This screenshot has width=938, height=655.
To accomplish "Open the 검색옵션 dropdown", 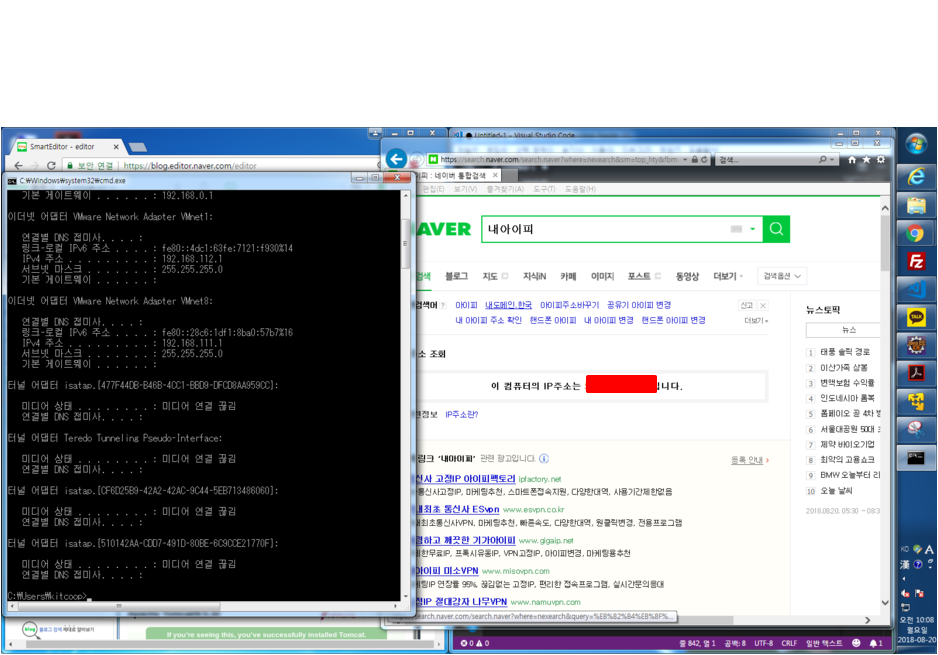I will [x=782, y=276].
